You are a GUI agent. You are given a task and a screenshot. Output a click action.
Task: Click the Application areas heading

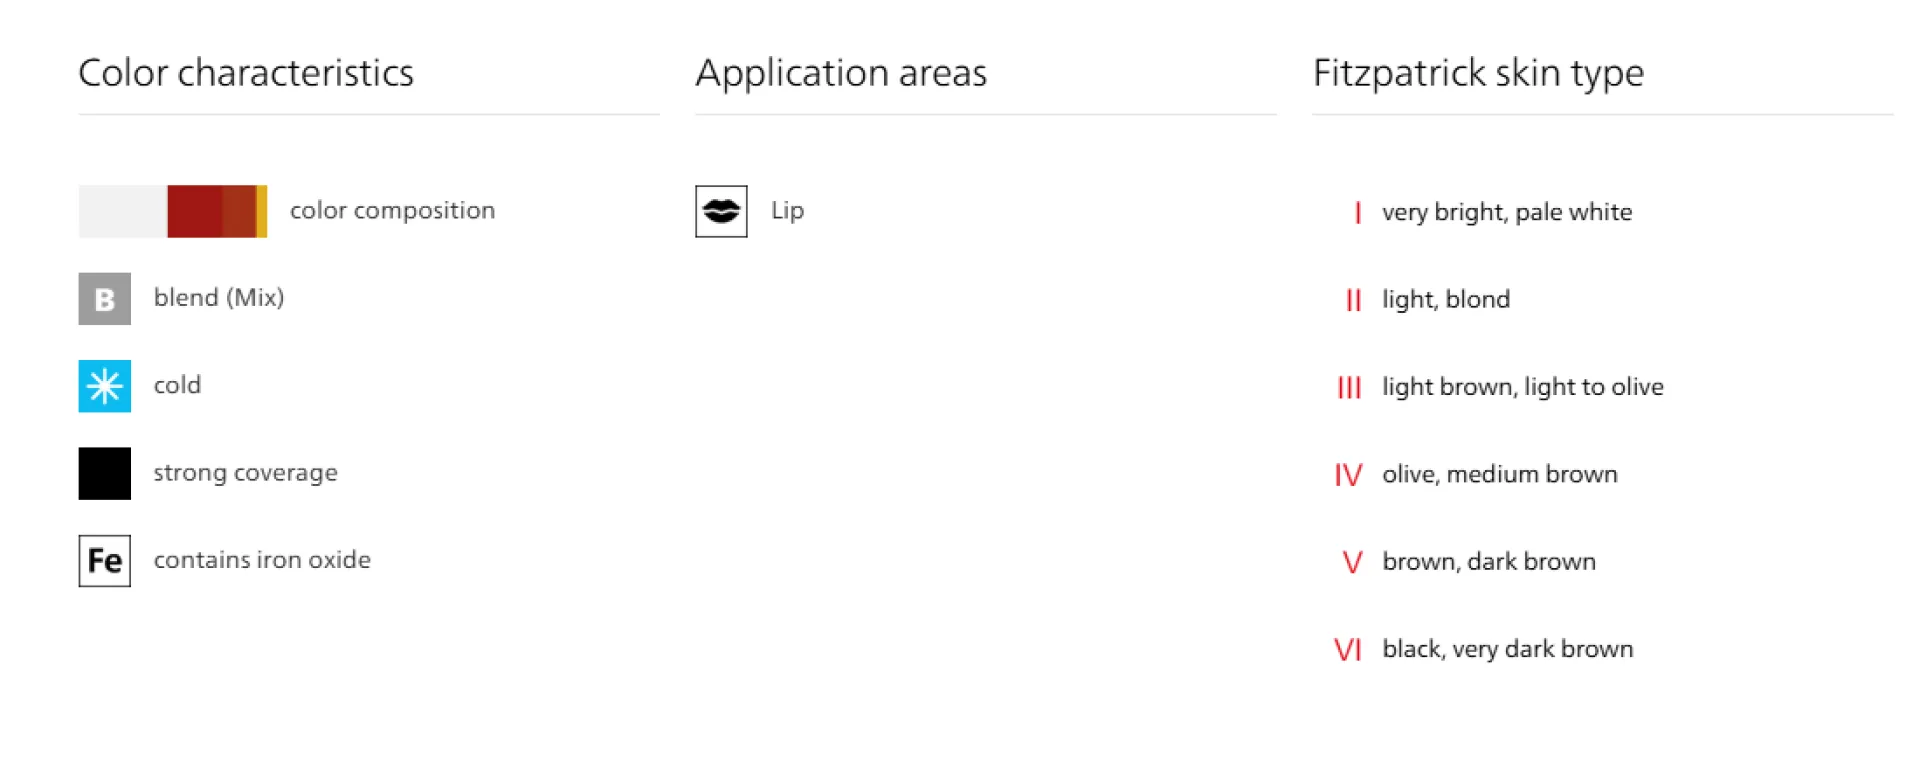(841, 73)
